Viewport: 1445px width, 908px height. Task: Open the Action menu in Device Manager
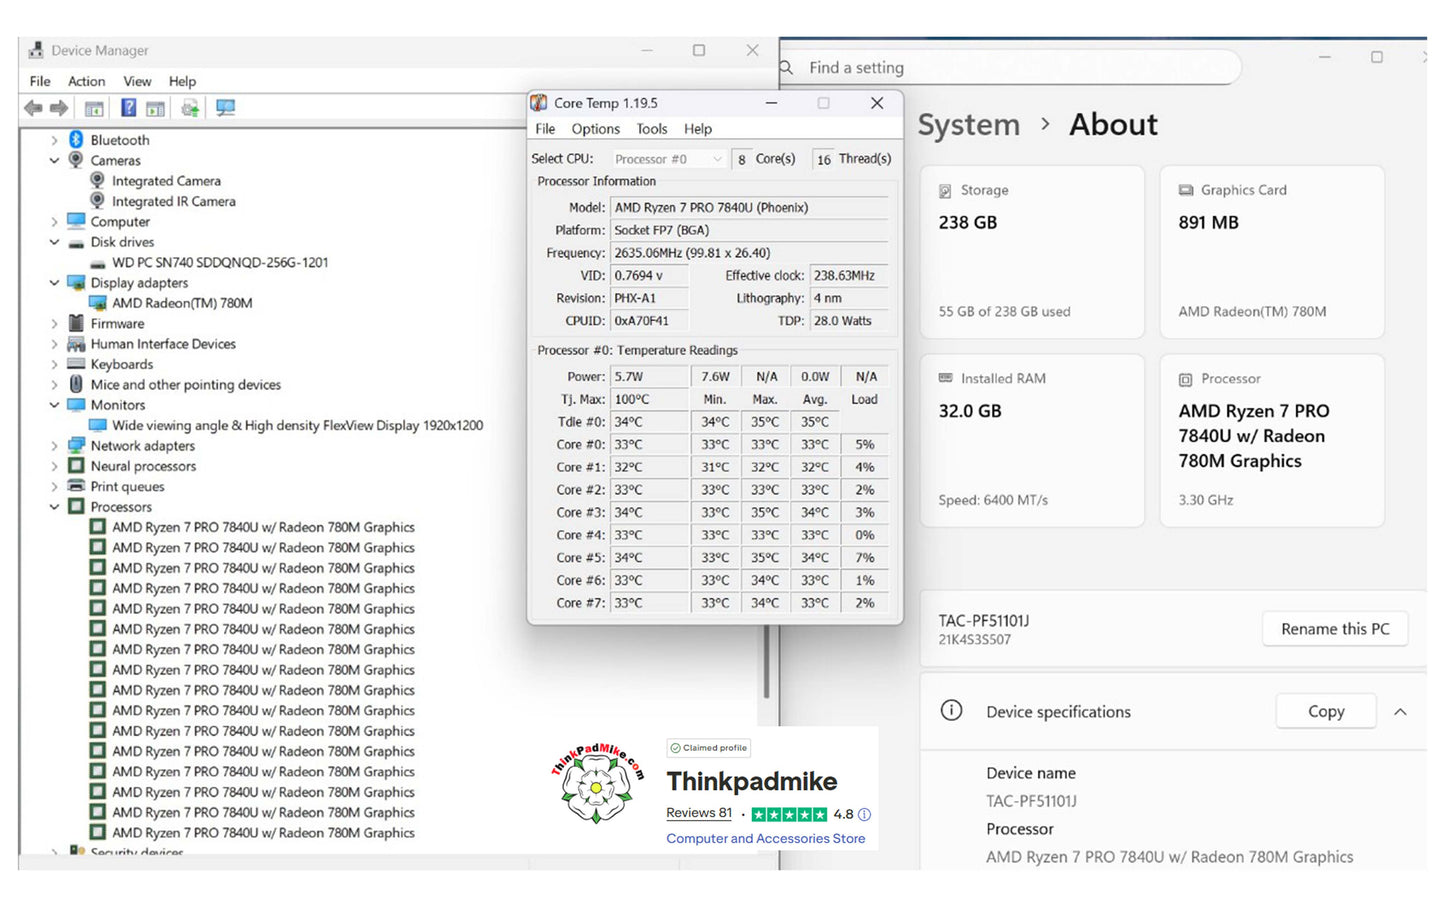pyautogui.click(x=86, y=81)
